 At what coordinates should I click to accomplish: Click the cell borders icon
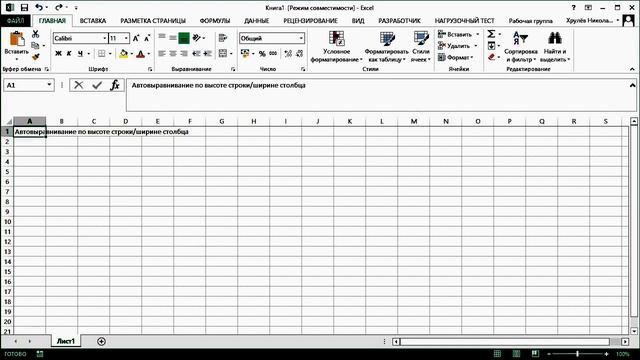102,53
